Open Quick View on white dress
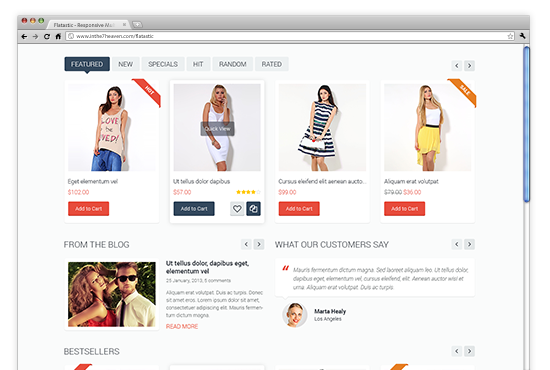Screen dimensions: 550x370 tap(217, 129)
